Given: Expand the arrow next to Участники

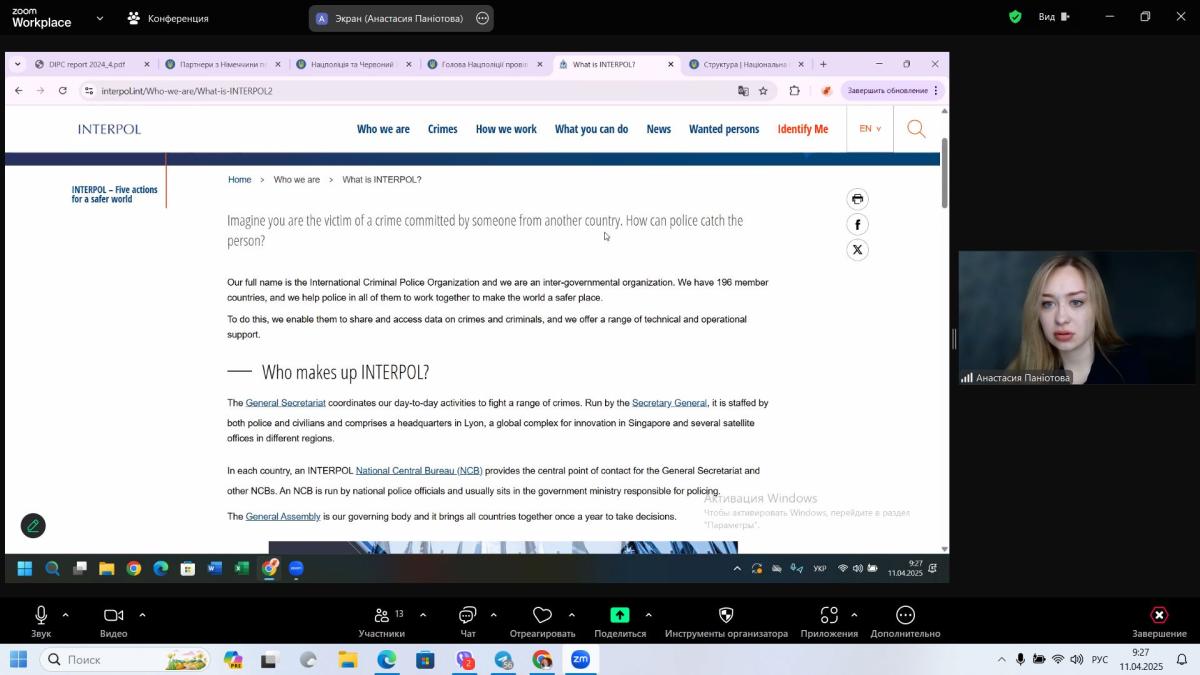Looking at the screenshot, I should pyautogui.click(x=422, y=615).
